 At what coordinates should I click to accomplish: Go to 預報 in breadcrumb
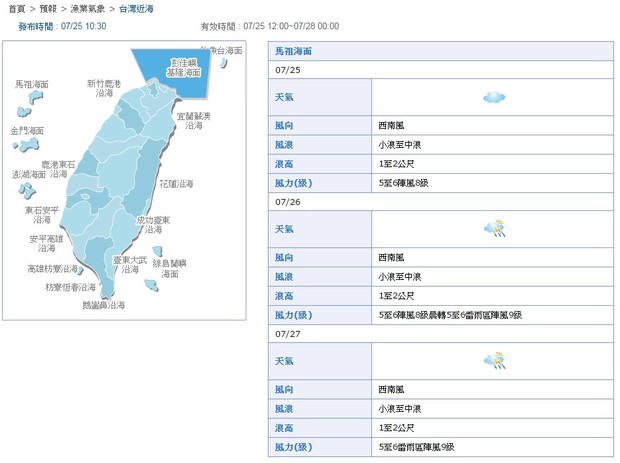tap(51, 8)
